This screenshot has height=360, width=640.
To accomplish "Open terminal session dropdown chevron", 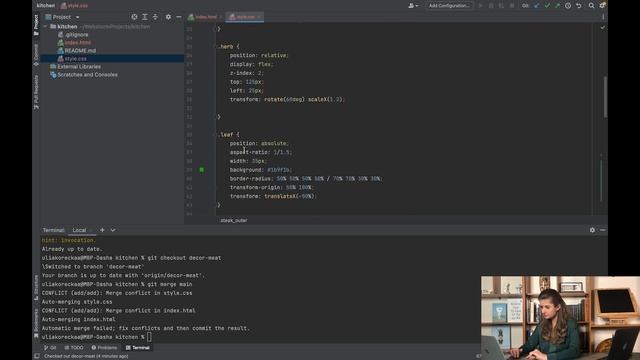I will tap(113, 230).
